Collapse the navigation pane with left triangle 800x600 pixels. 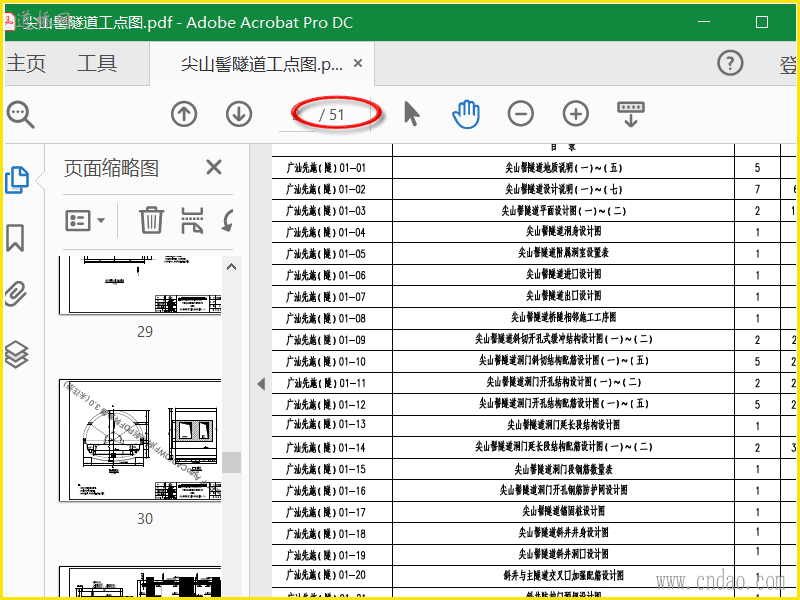click(x=261, y=384)
